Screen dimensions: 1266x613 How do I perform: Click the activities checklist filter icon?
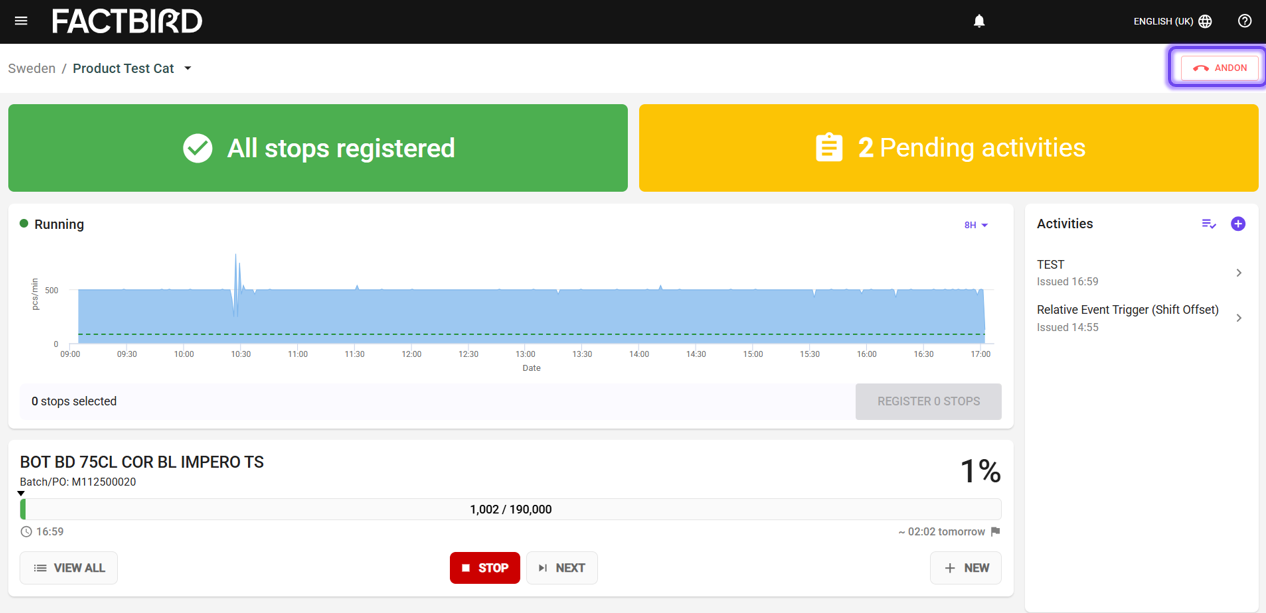pyautogui.click(x=1208, y=224)
